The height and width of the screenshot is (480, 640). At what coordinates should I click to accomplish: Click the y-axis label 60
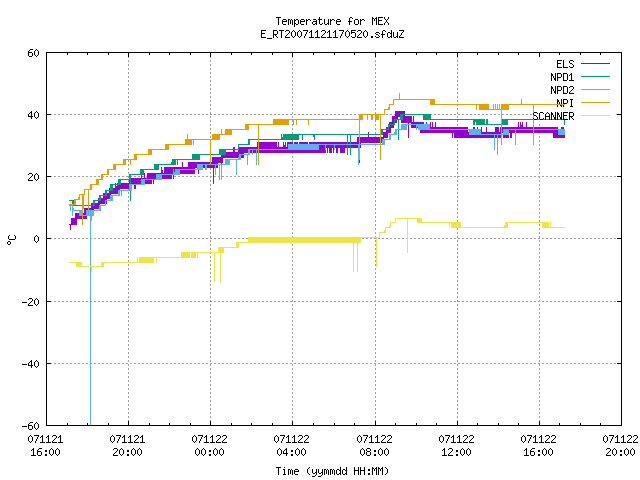[33, 53]
